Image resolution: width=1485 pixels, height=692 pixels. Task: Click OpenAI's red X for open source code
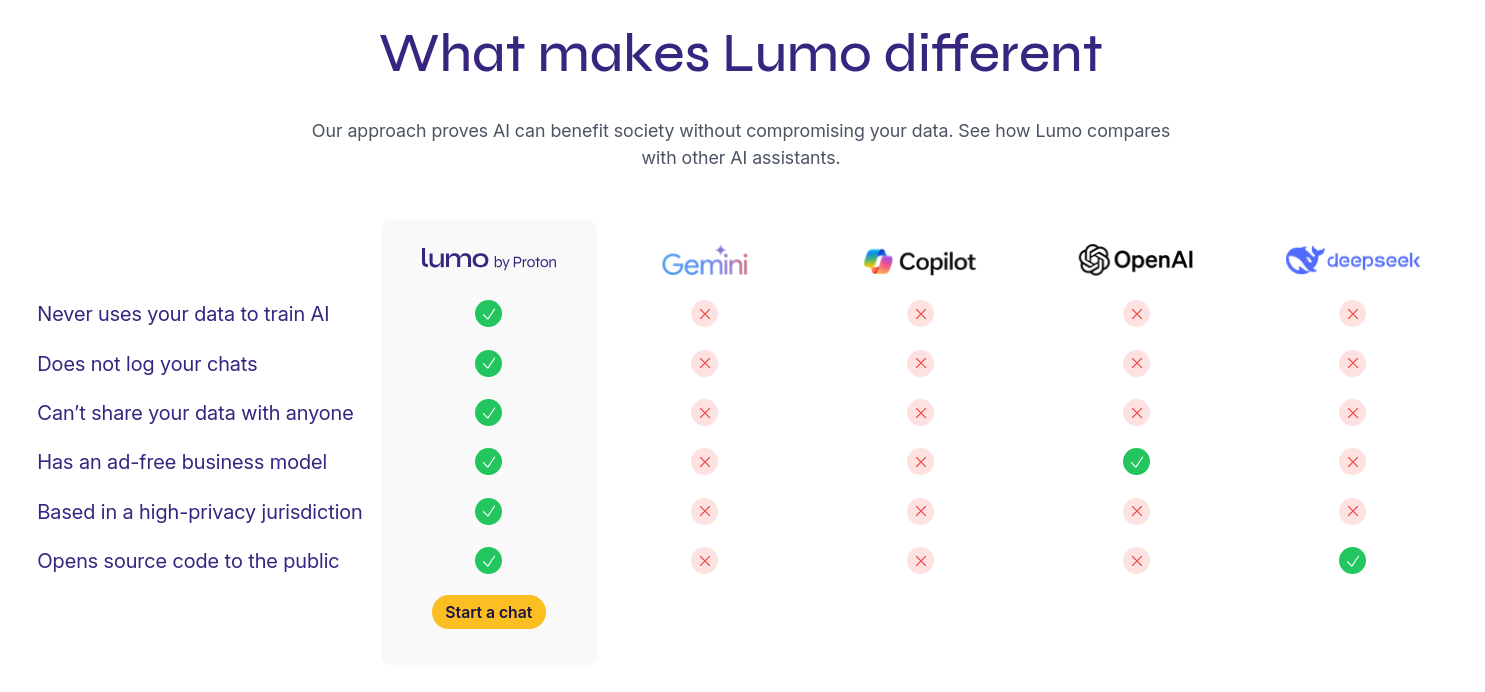click(x=1136, y=561)
